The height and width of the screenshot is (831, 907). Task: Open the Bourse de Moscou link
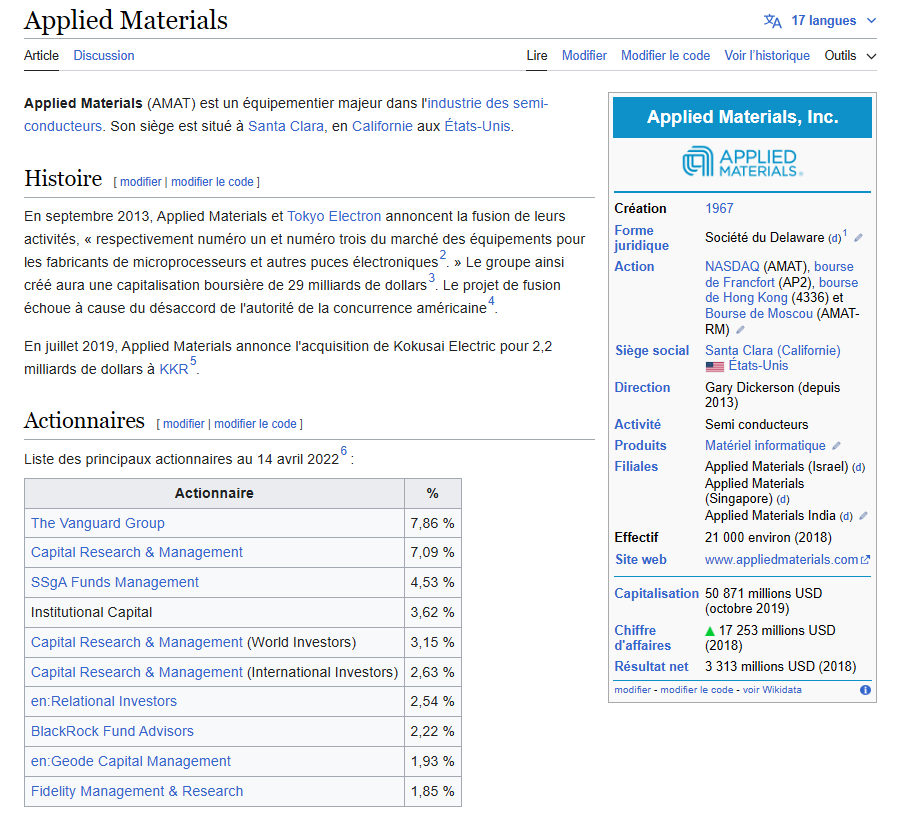pyautogui.click(x=759, y=314)
